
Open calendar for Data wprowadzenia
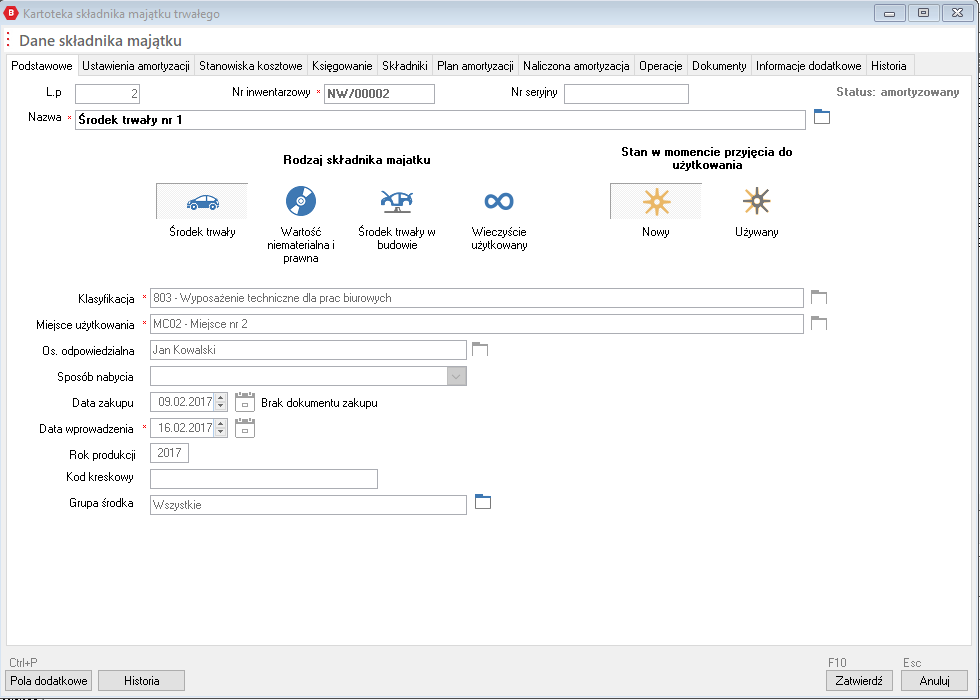[245, 428]
